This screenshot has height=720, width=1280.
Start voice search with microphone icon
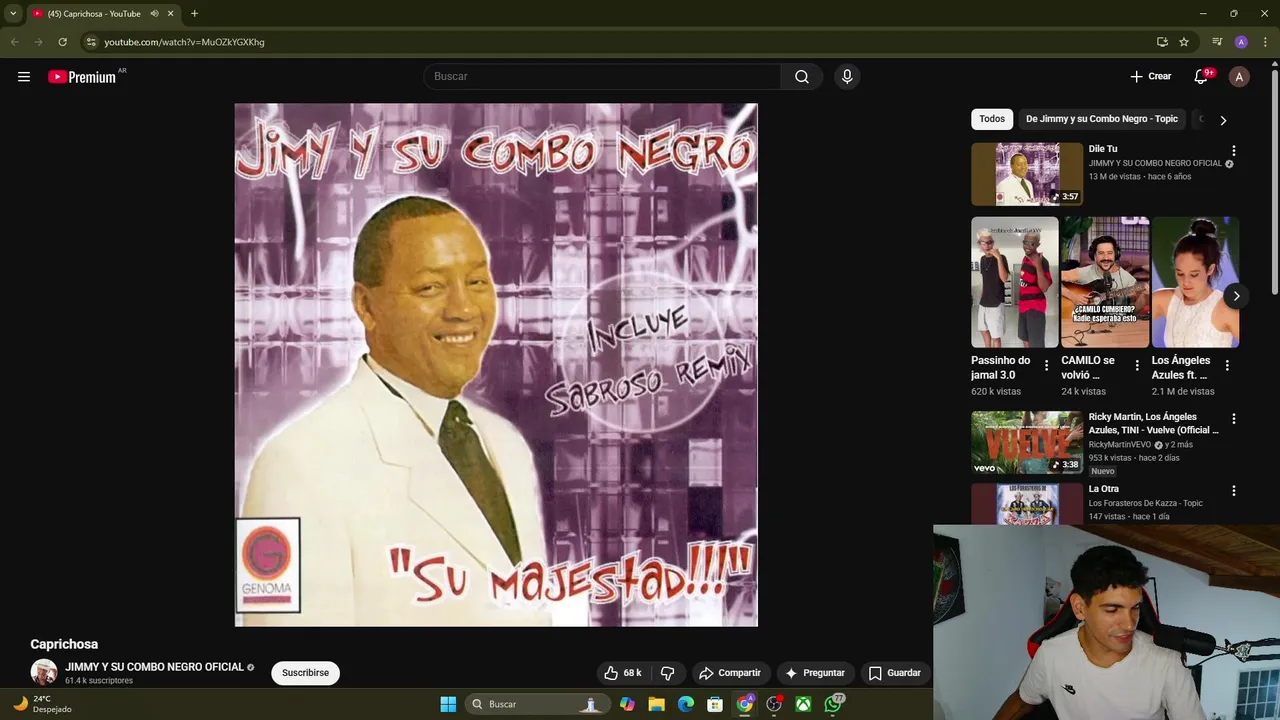pyautogui.click(x=847, y=77)
